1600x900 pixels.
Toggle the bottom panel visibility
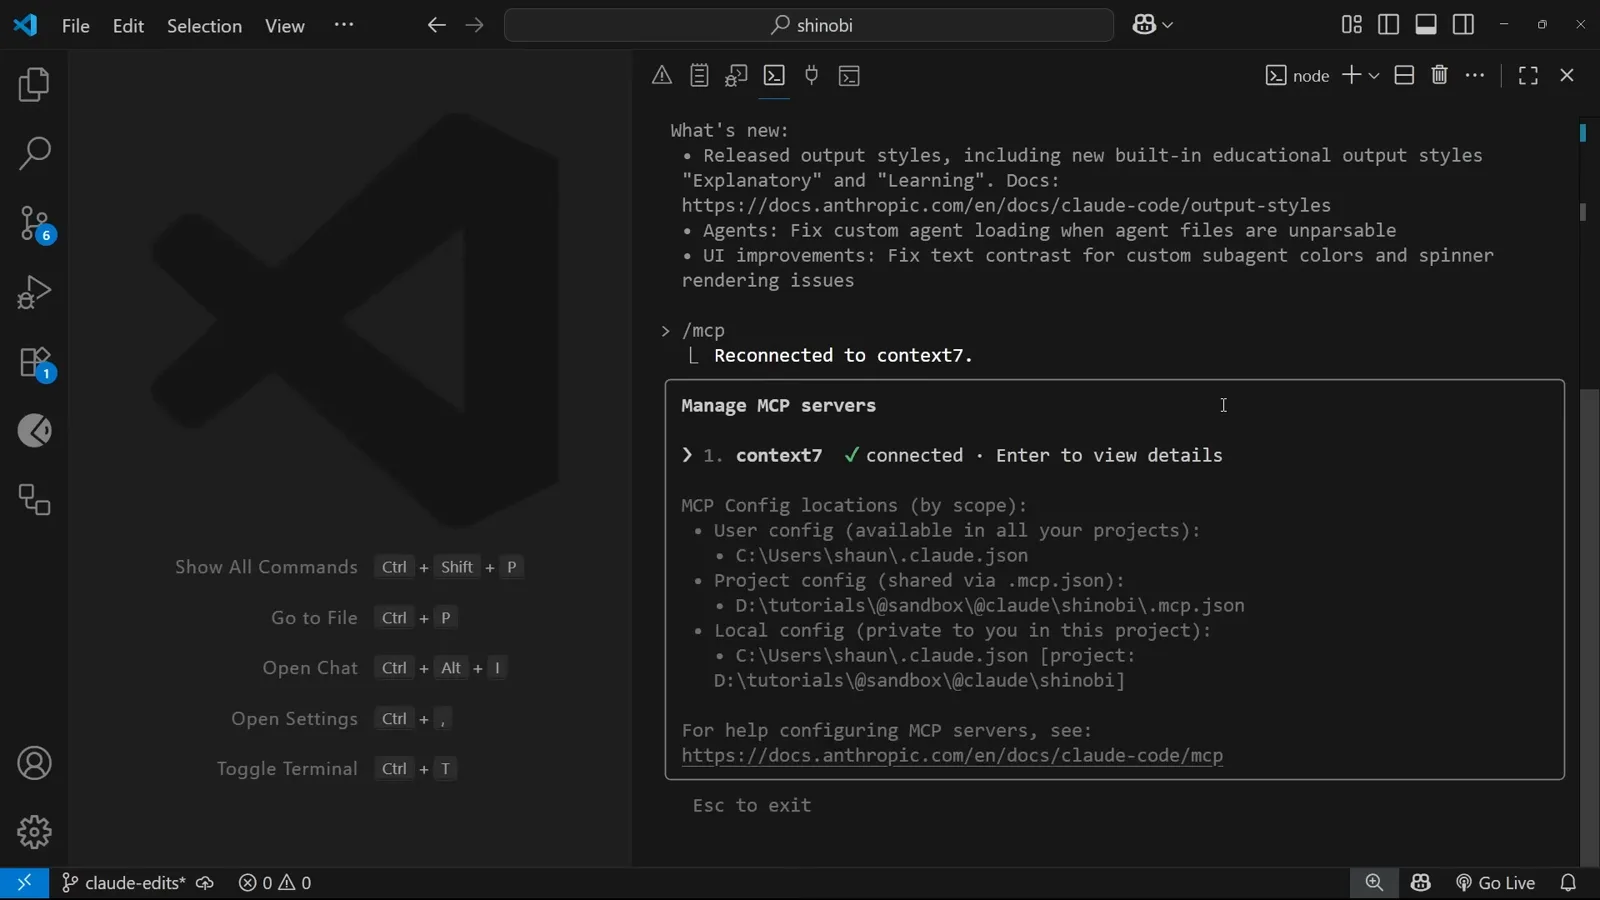coord(1426,25)
